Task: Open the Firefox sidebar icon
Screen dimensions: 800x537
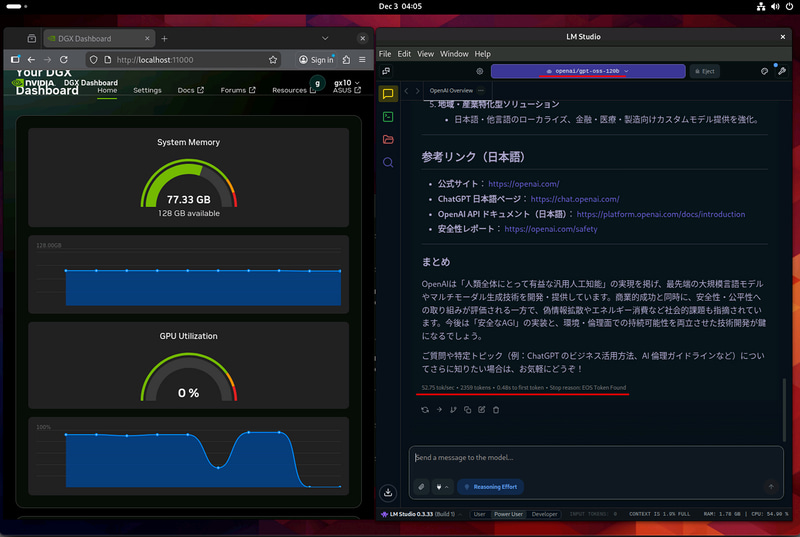Action: click(x=15, y=60)
